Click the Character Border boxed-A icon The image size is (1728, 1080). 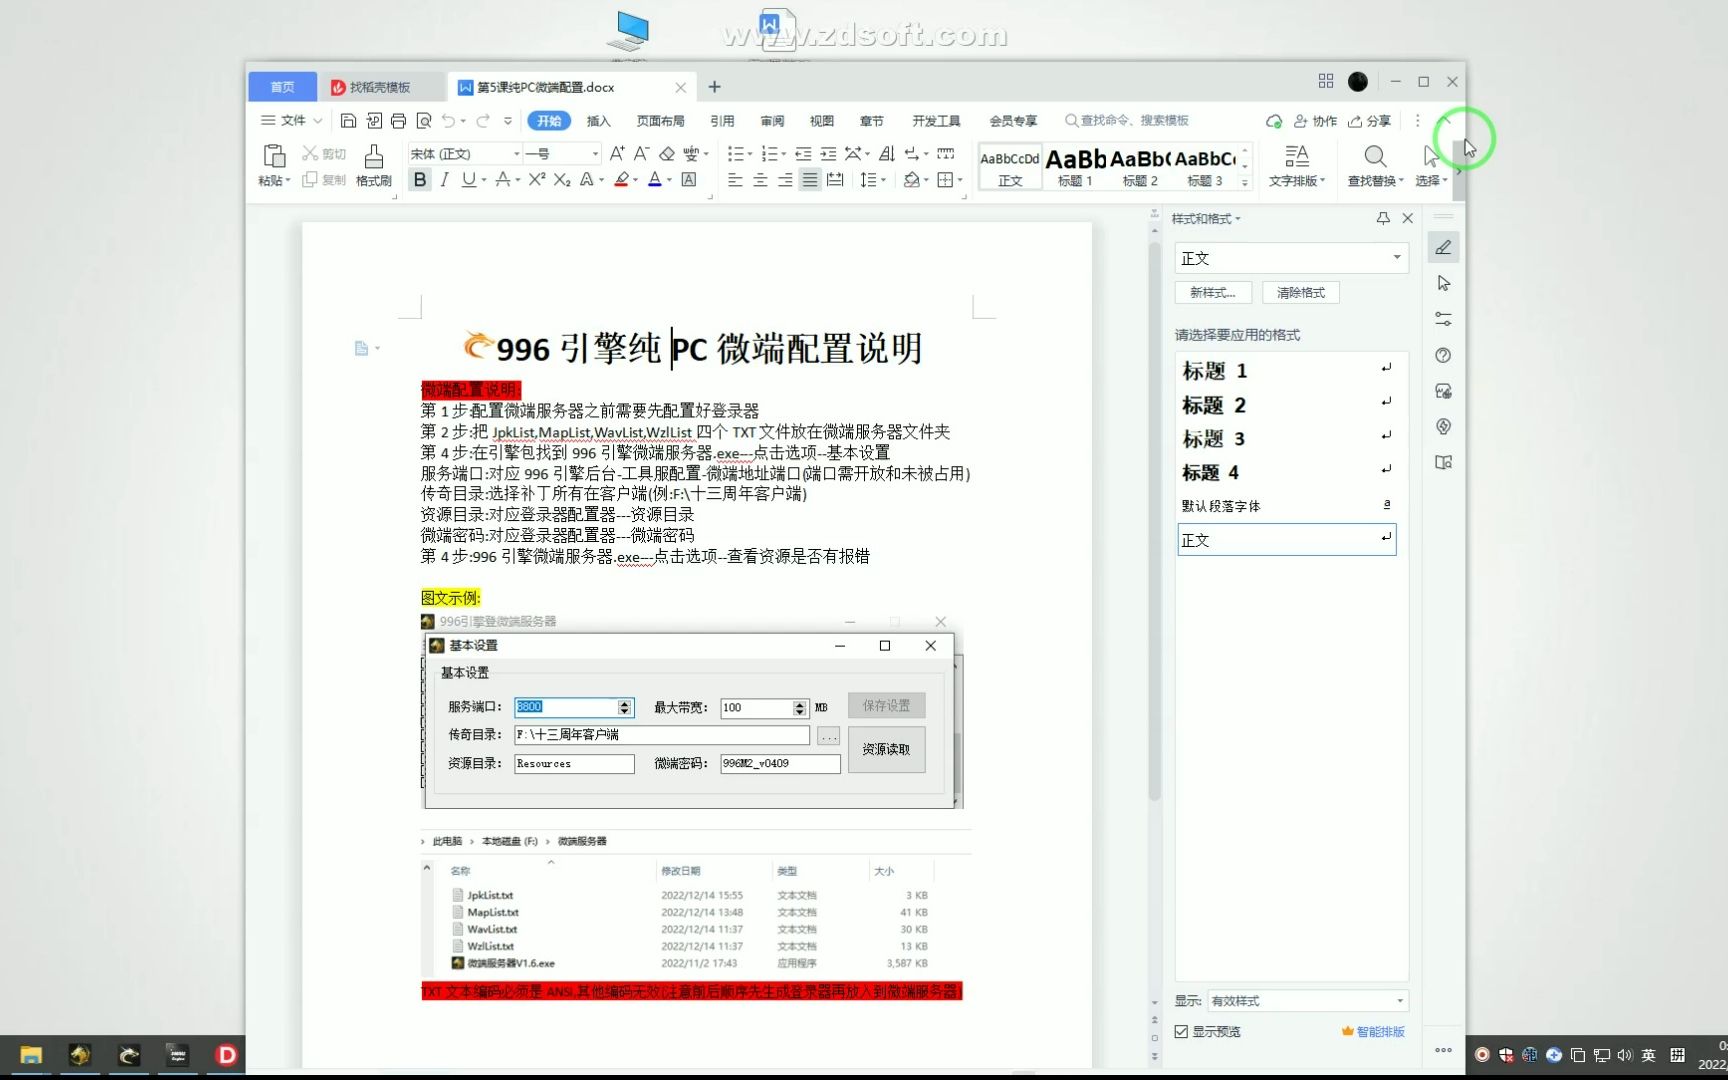[689, 180]
